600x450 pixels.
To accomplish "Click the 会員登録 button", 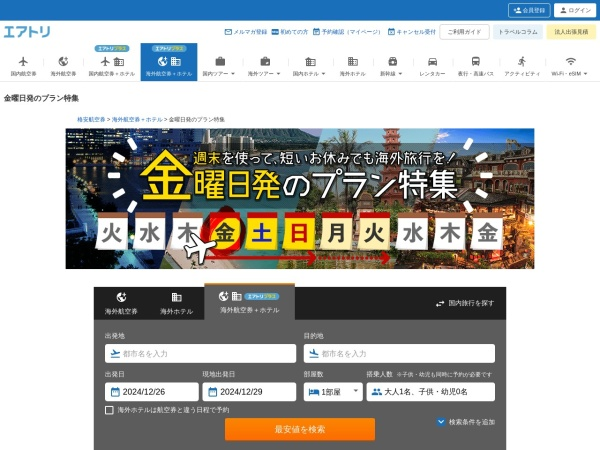I will tap(529, 10).
